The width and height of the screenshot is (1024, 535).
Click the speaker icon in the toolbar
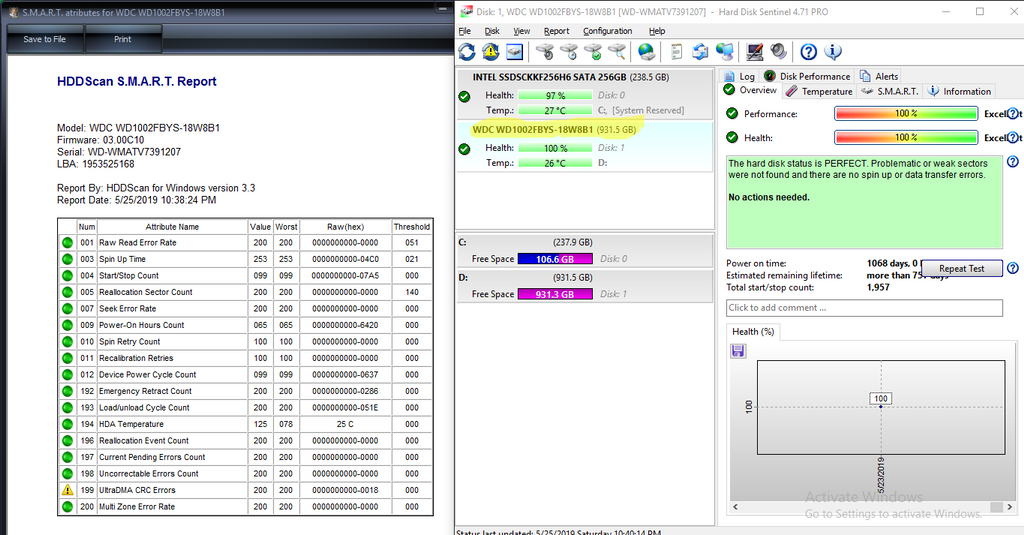coord(778,52)
